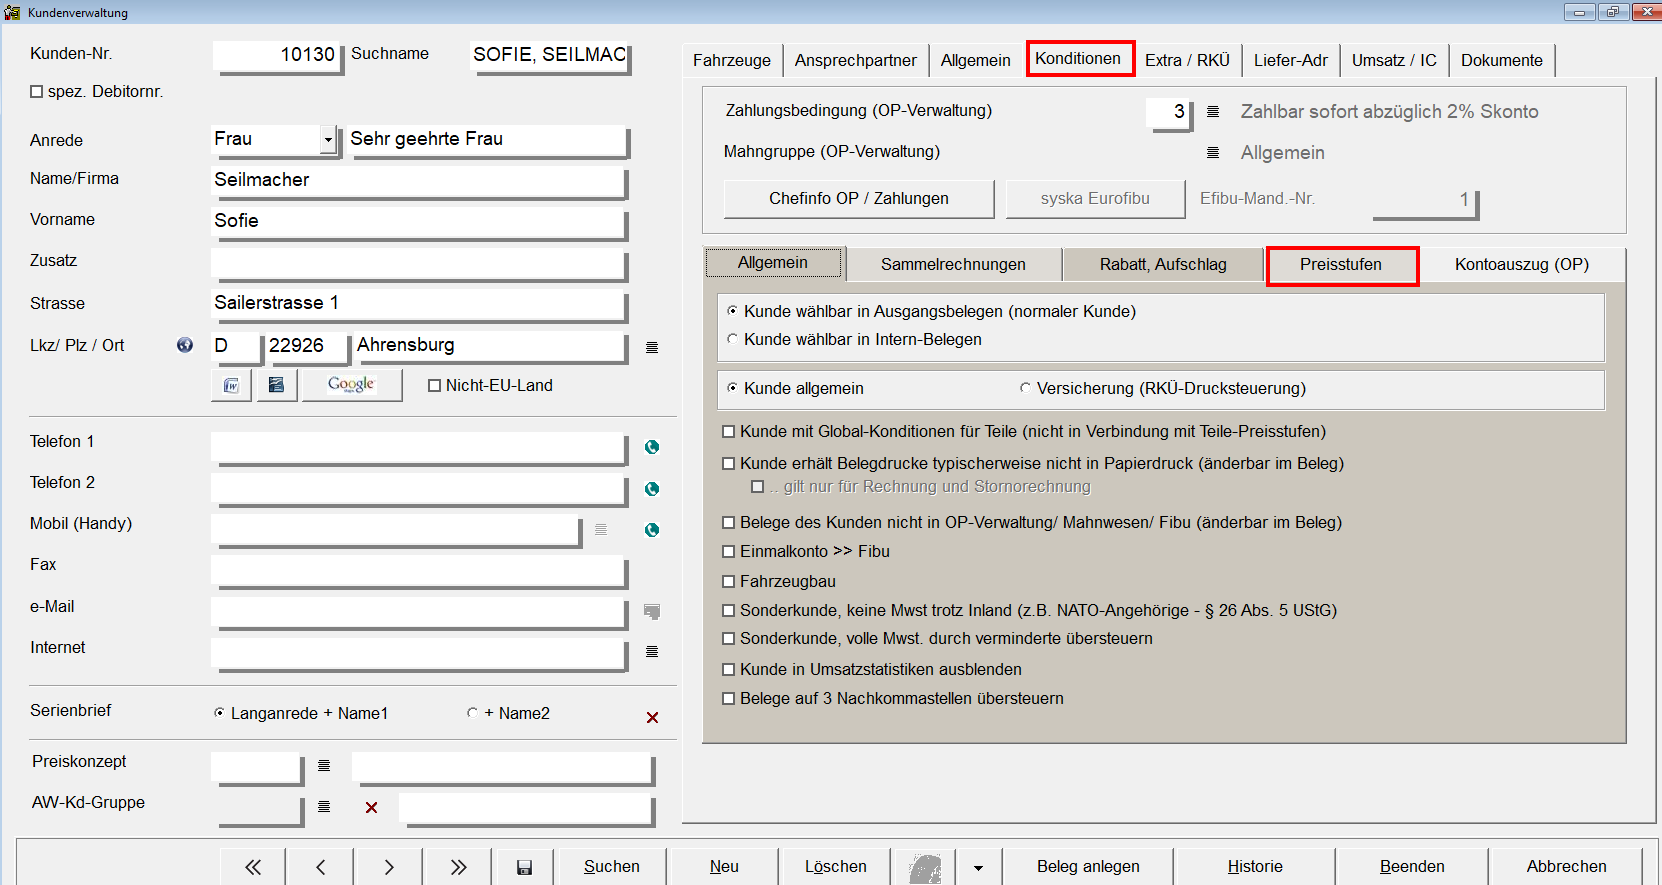Create a new customer with Neu button
The image size is (1662, 885).
pos(724,867)
